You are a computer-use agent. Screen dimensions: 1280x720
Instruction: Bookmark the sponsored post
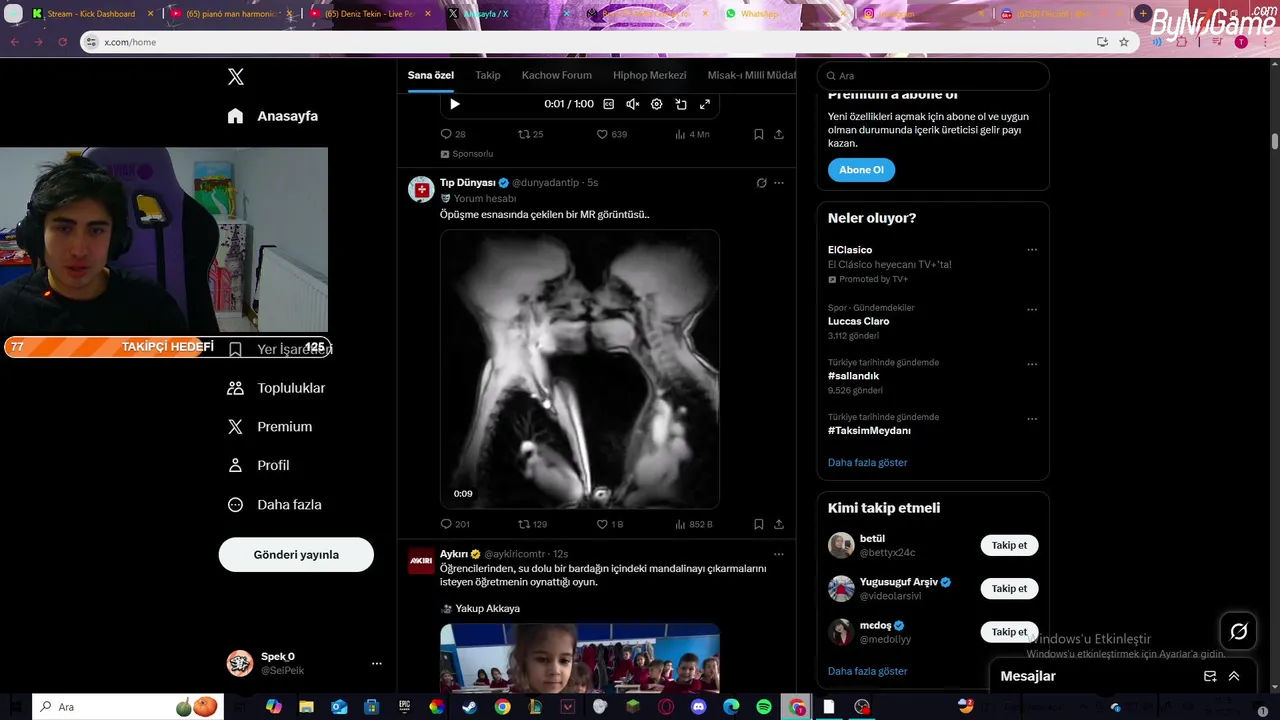point(759,134)
